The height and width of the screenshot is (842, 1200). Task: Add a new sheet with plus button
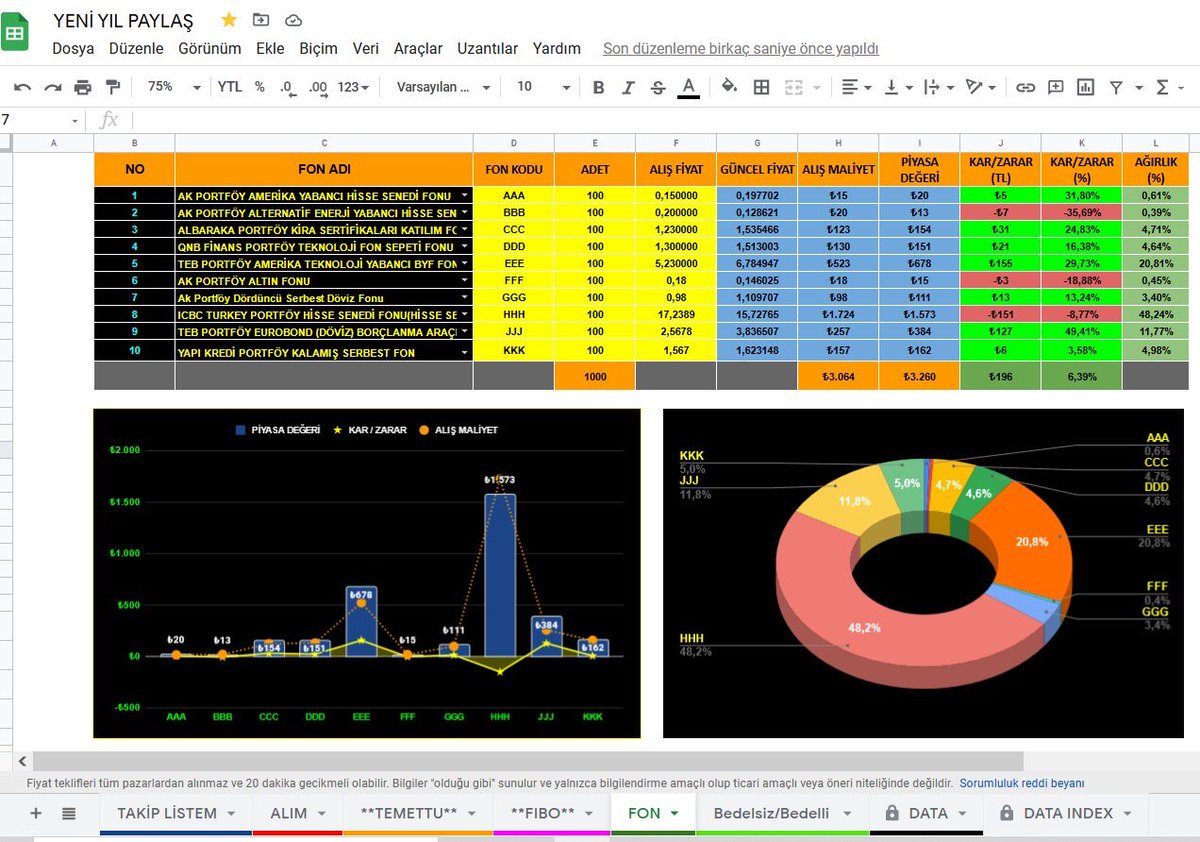click(36, 813)
